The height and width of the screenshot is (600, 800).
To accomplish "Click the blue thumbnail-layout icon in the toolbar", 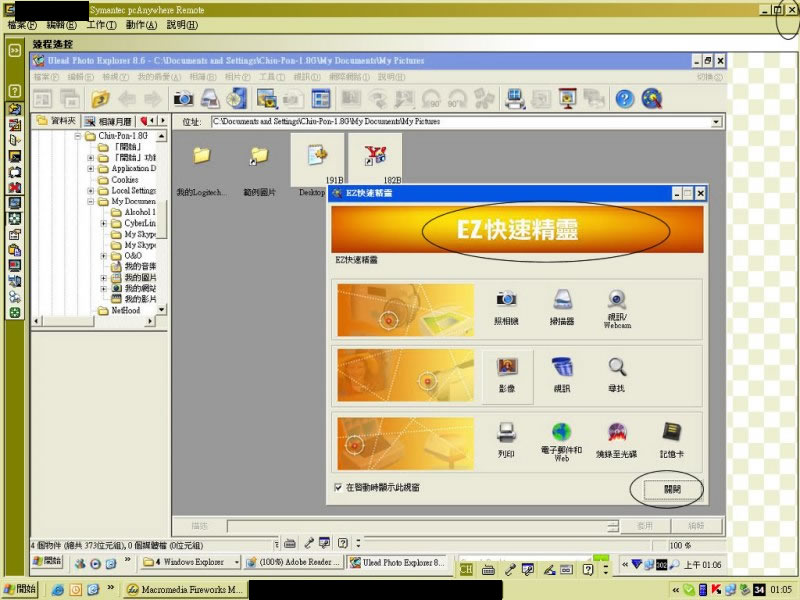I will point(321,98).
